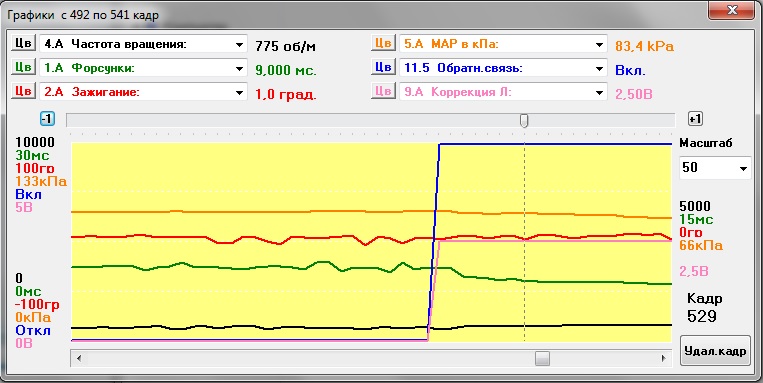Click the horizontal scrollbar left arrow
This screenshot has height=383, width=763.
(x=78, y=359)
